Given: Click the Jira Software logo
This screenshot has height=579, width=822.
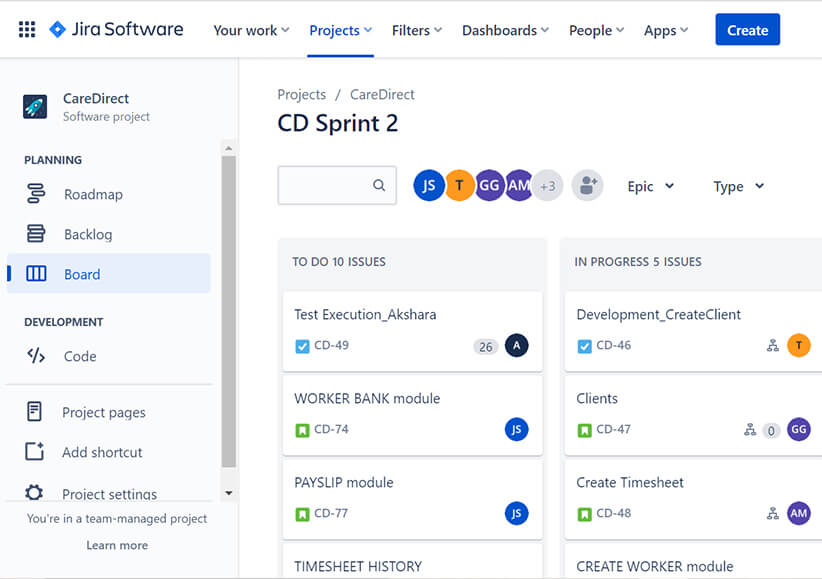Looking at the screenshot, I should coord(116,29).
